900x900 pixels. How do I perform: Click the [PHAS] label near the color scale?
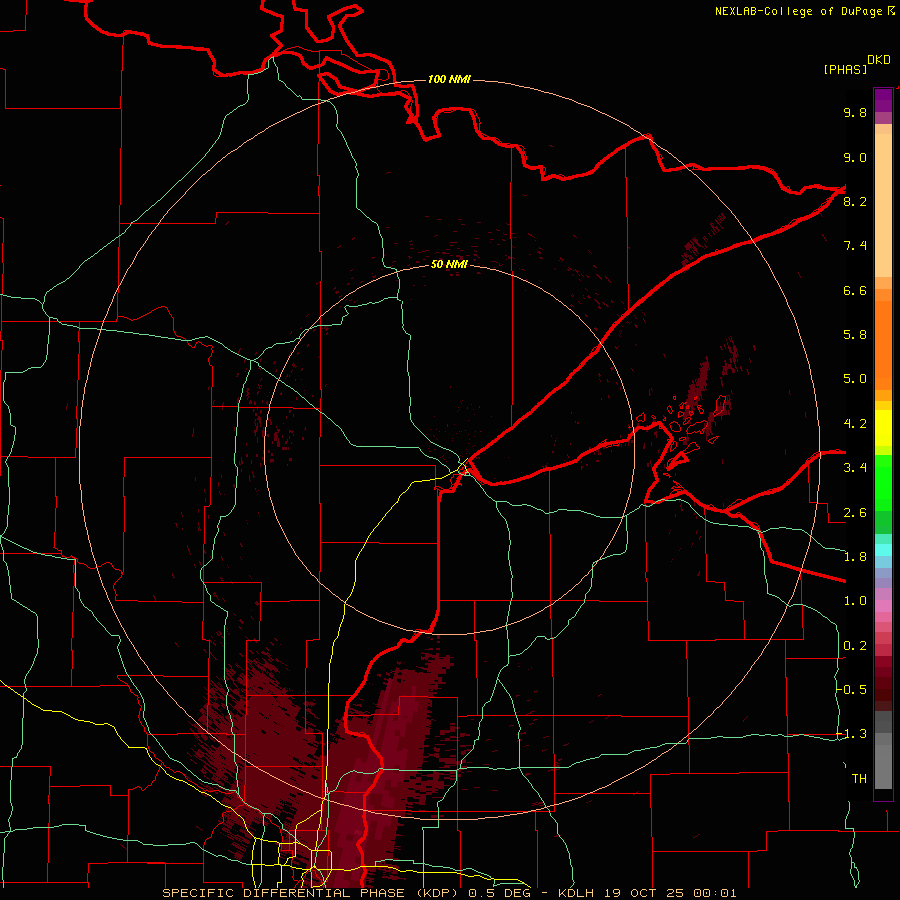coord(845,69)
